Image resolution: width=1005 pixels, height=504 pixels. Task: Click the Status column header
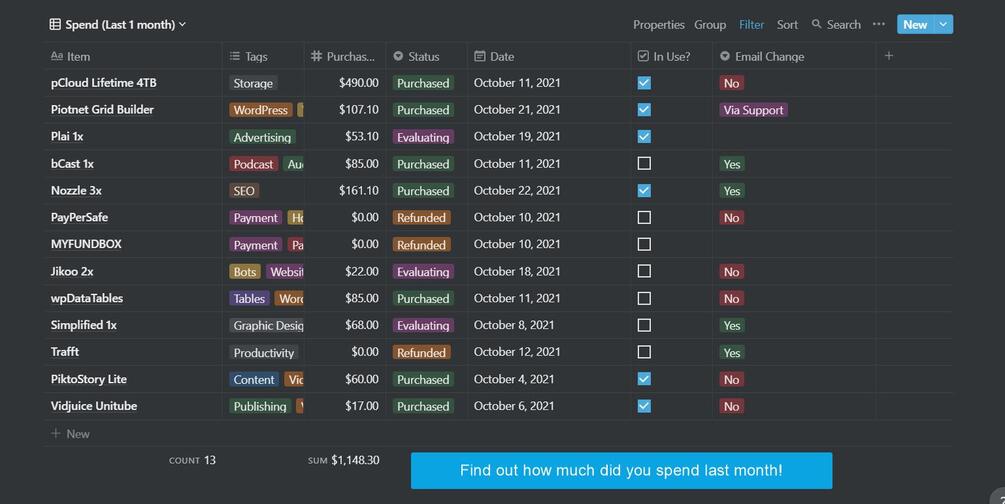pyautogui.click(x=426, y=56)
